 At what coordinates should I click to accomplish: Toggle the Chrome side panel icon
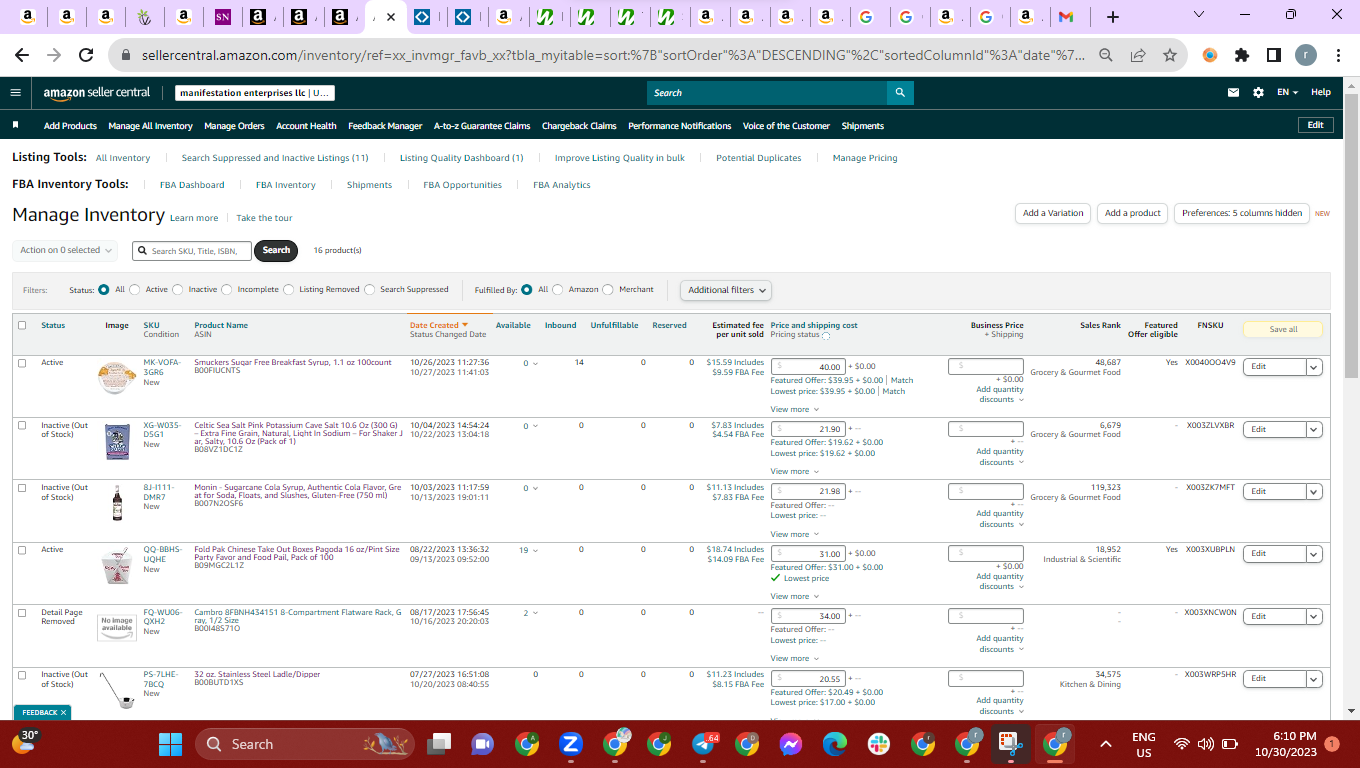[x=1273, y=56]
